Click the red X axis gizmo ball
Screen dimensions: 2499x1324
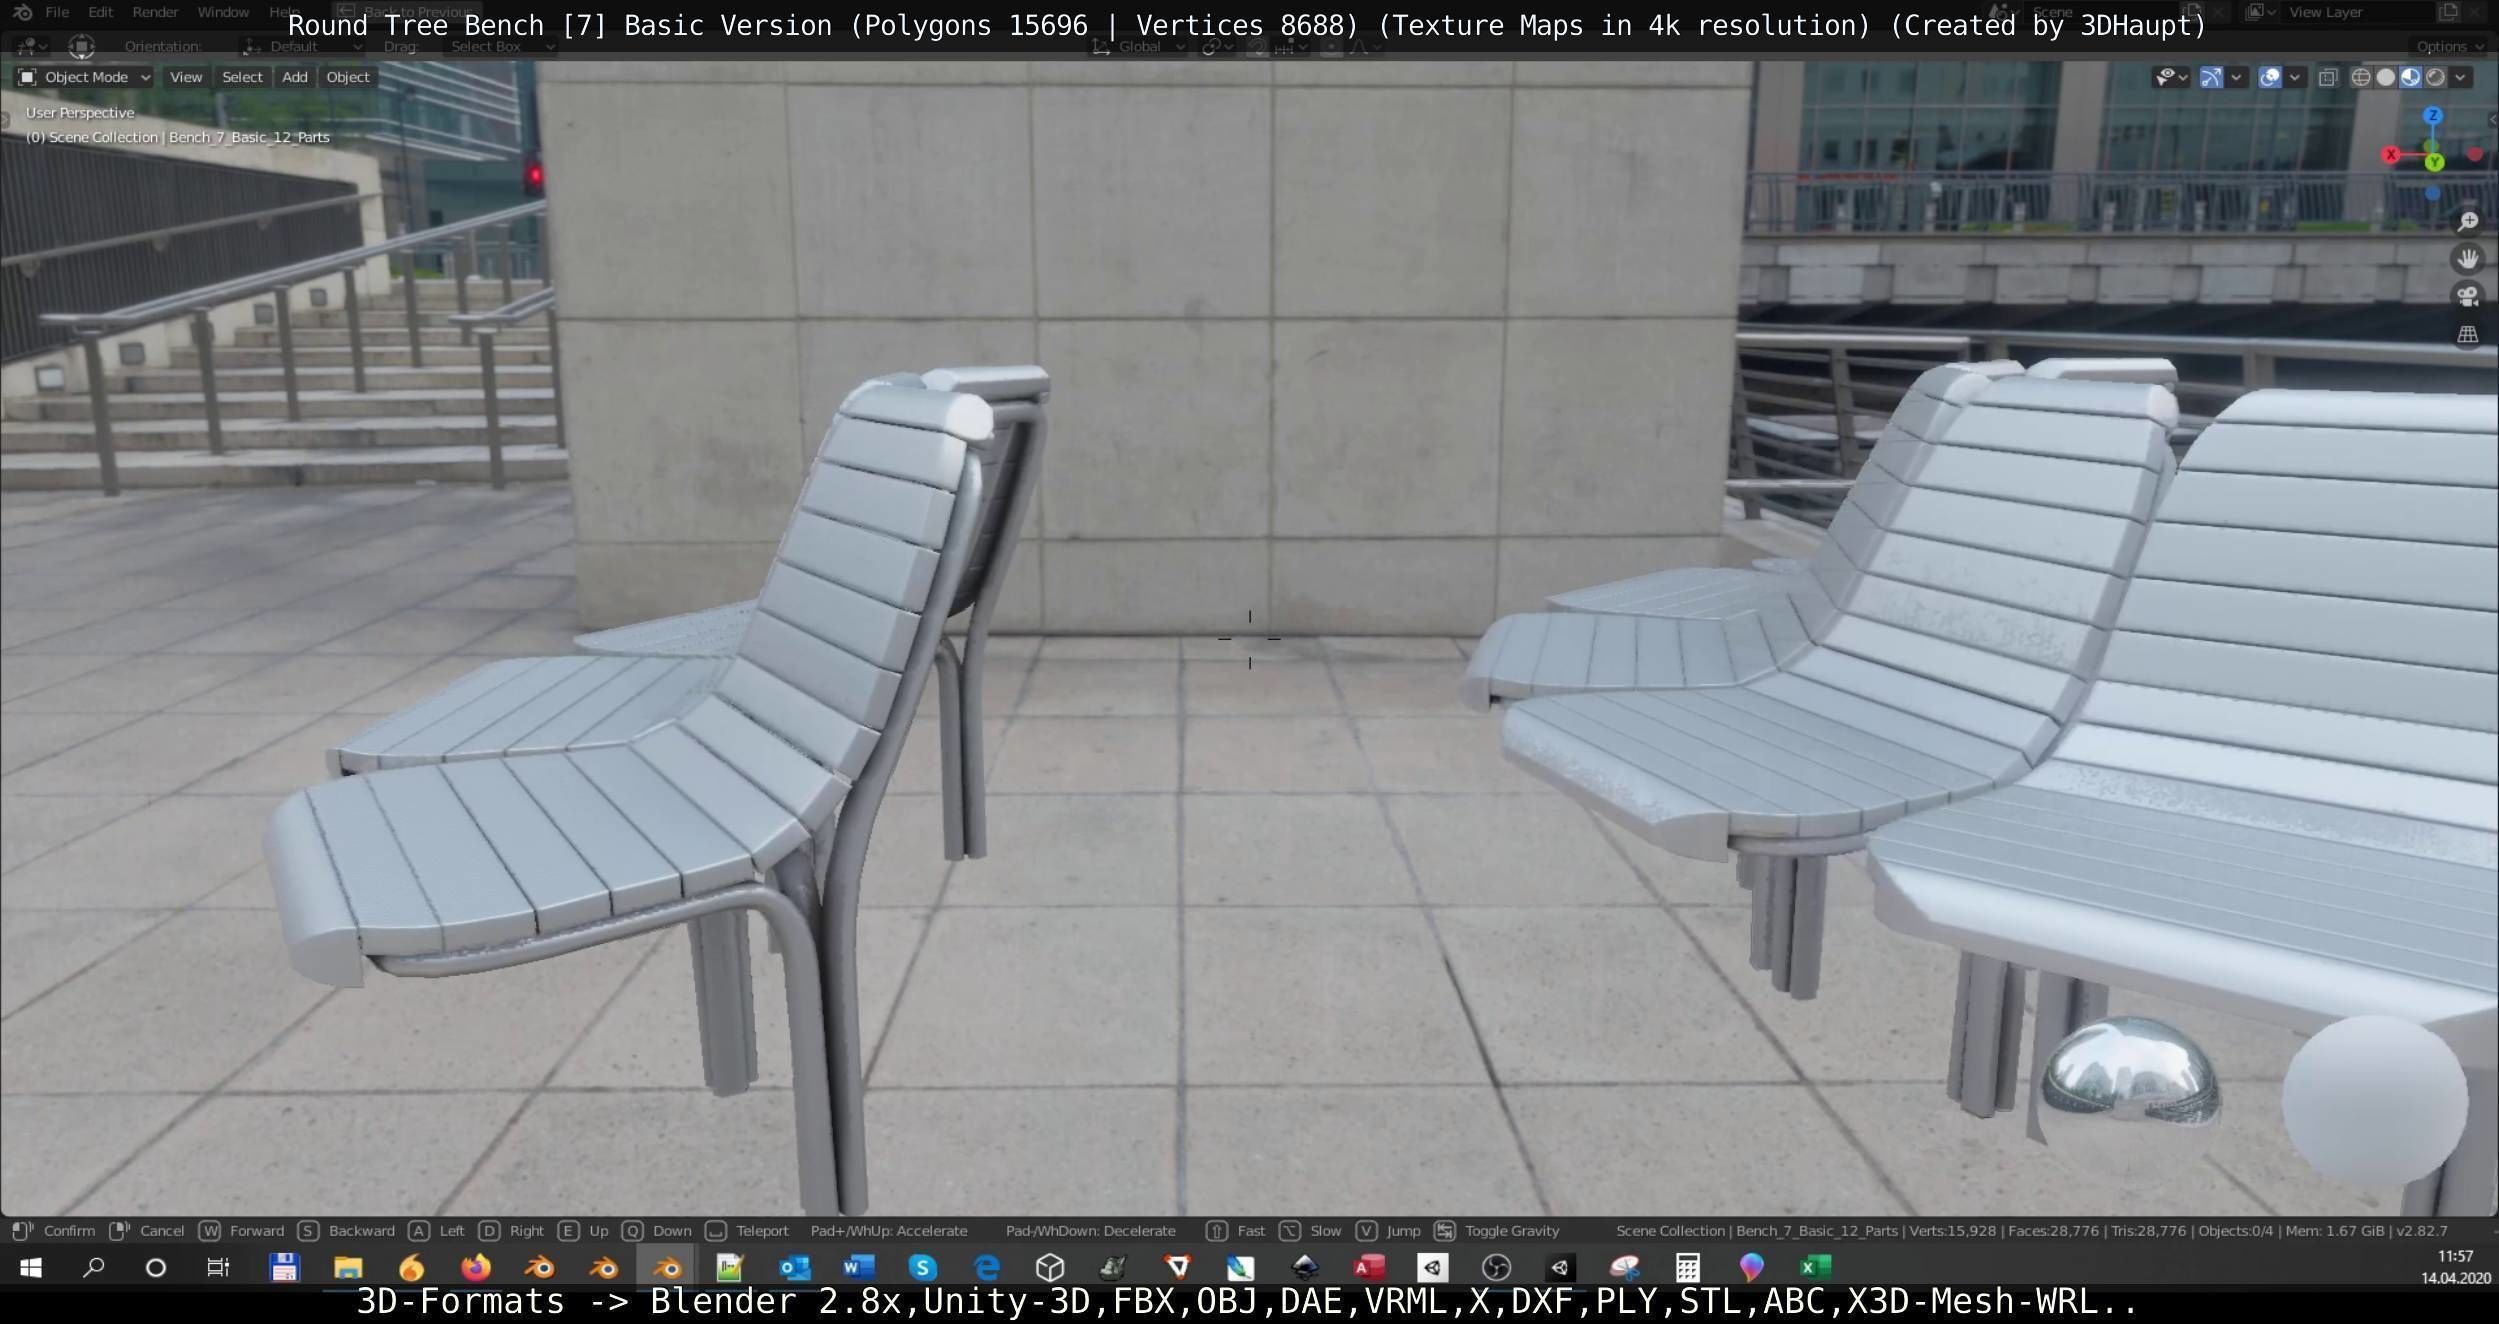[2391, 154]
